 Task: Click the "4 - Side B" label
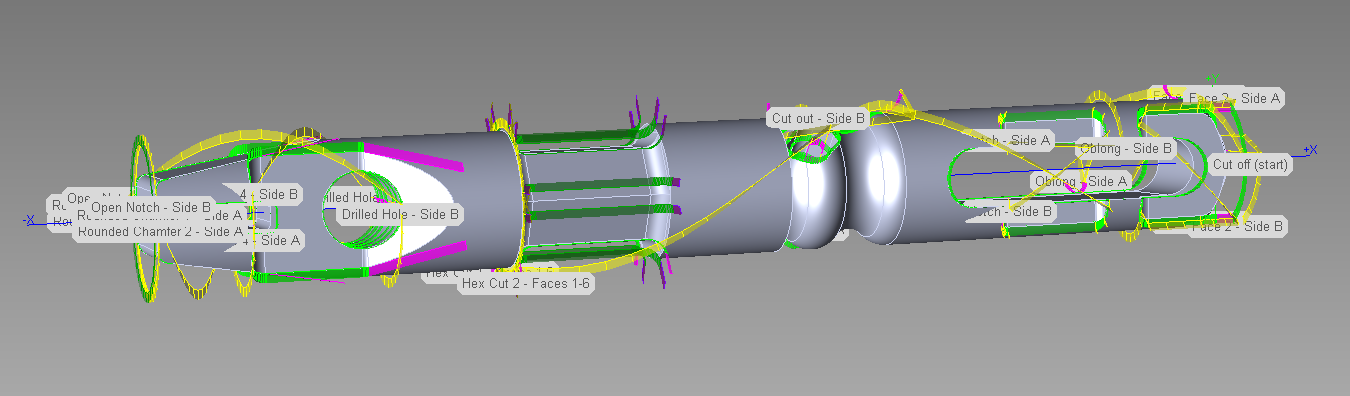pyautogui.click(x=269, y=194)
